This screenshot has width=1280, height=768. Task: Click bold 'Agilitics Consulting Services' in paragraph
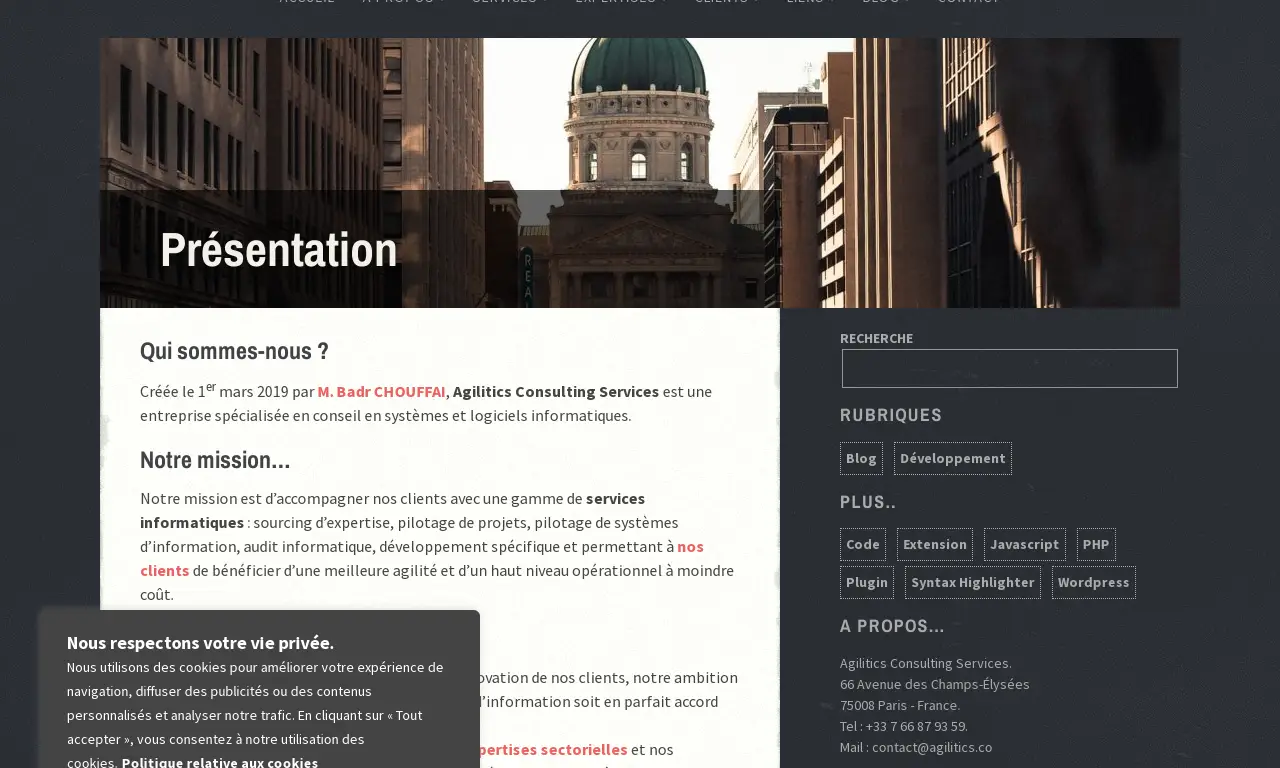click(x=556, y=391)
